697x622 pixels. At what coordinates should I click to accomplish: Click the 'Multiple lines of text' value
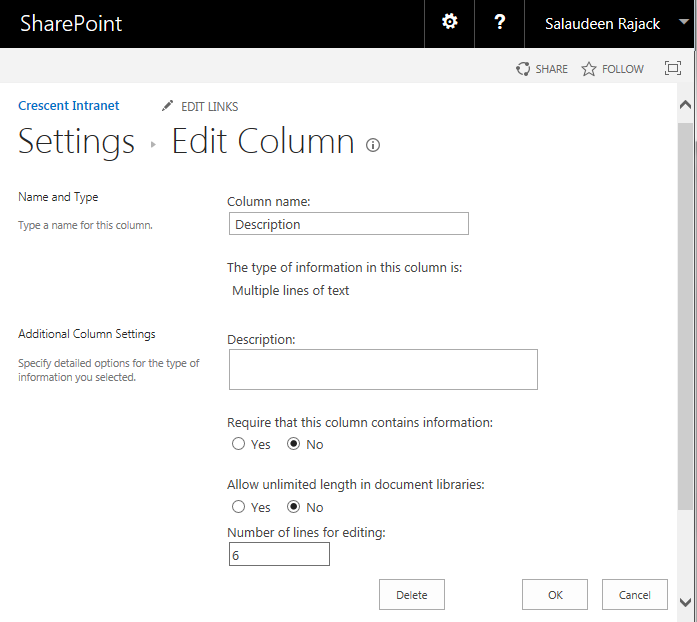point(291,290)
